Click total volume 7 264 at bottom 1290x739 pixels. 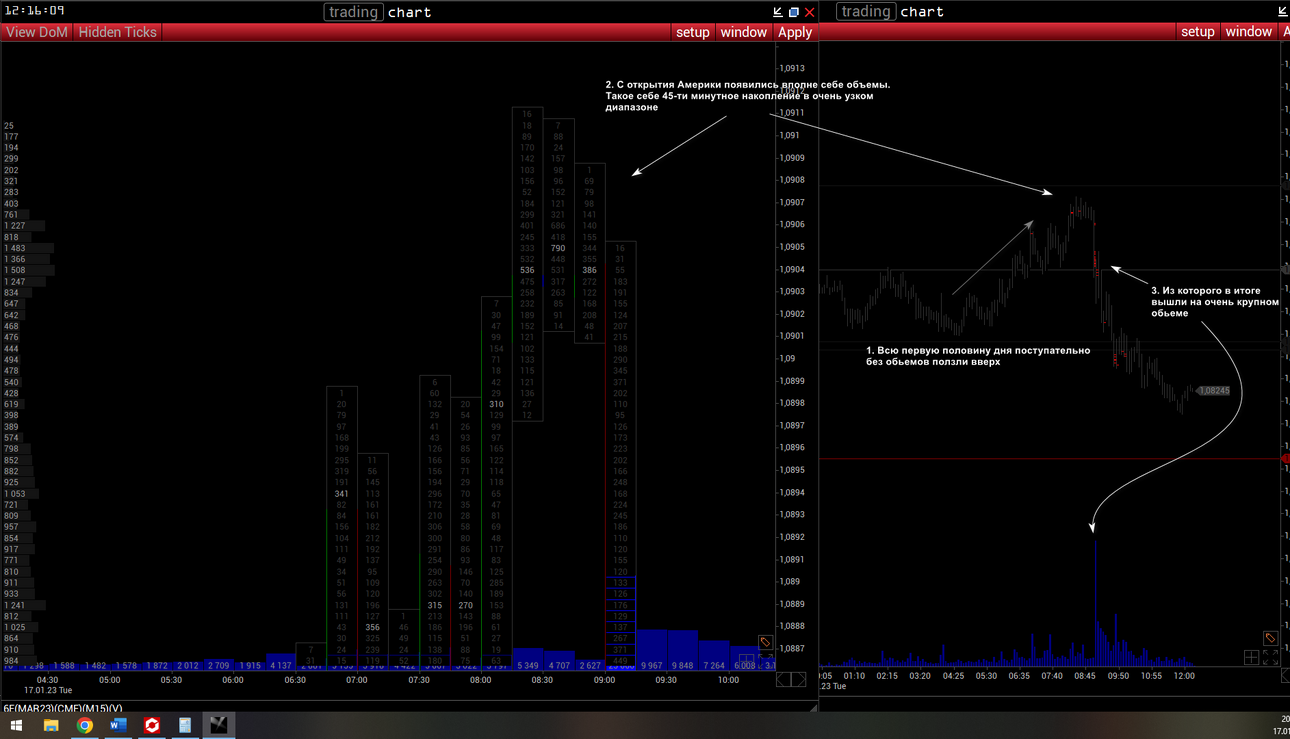pyautogui.click(x=714, y=666)
